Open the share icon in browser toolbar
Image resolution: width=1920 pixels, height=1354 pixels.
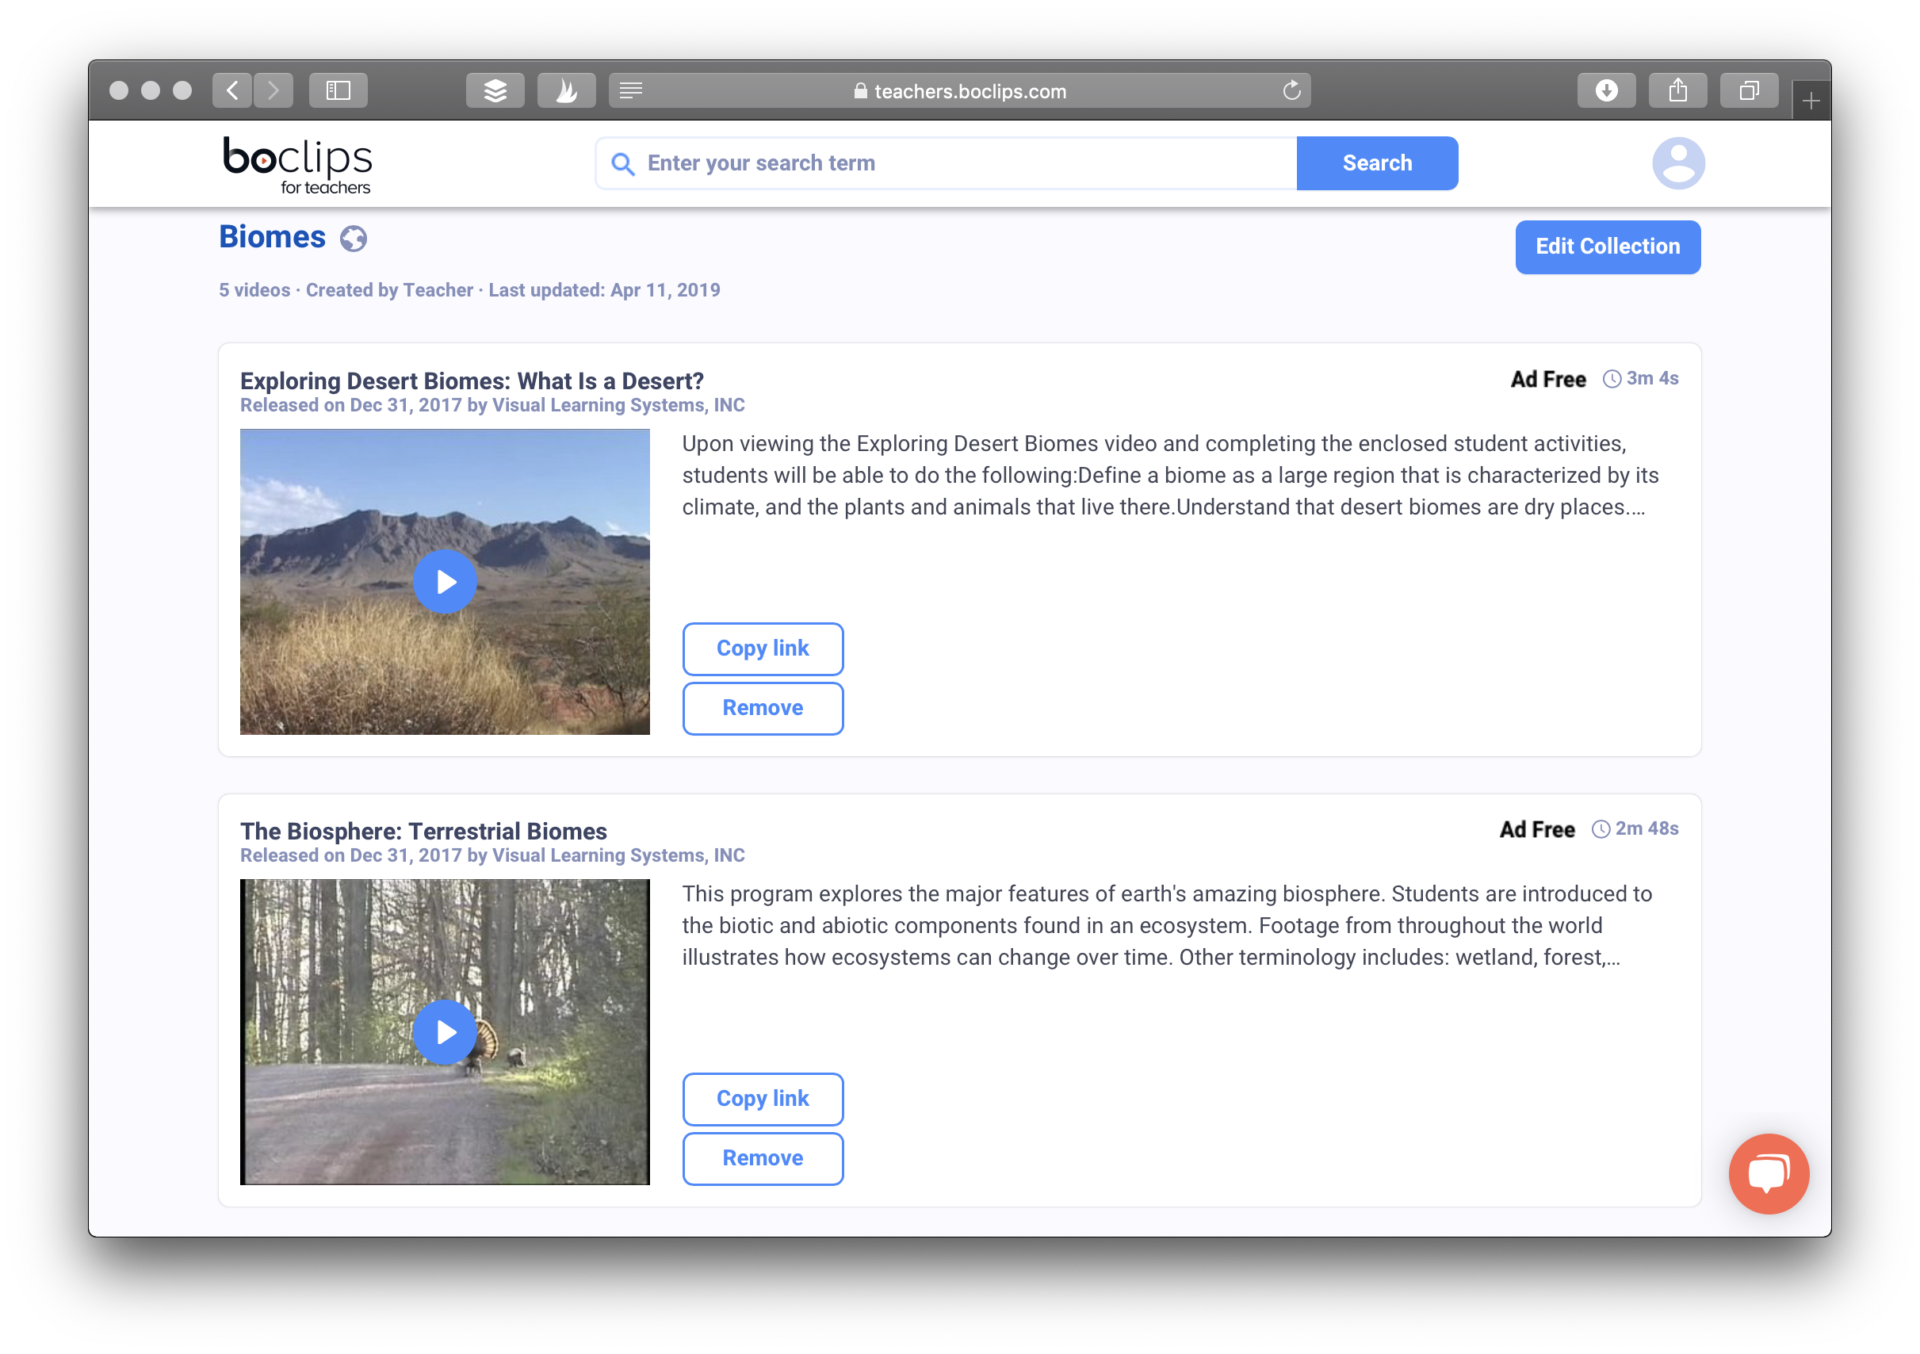point(1677,91)
